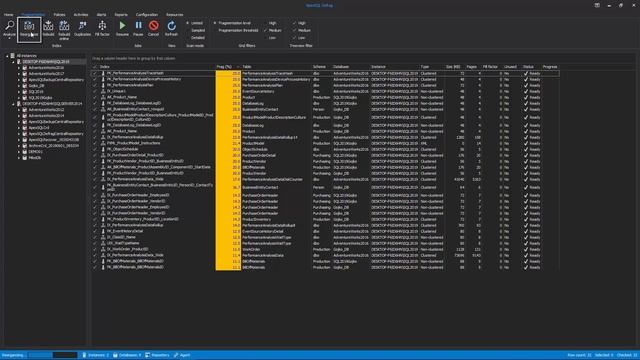Click the Gojko_DB database icon
Image resolution: width=640 pixels, height=360 pixels.
pos(25,86)
